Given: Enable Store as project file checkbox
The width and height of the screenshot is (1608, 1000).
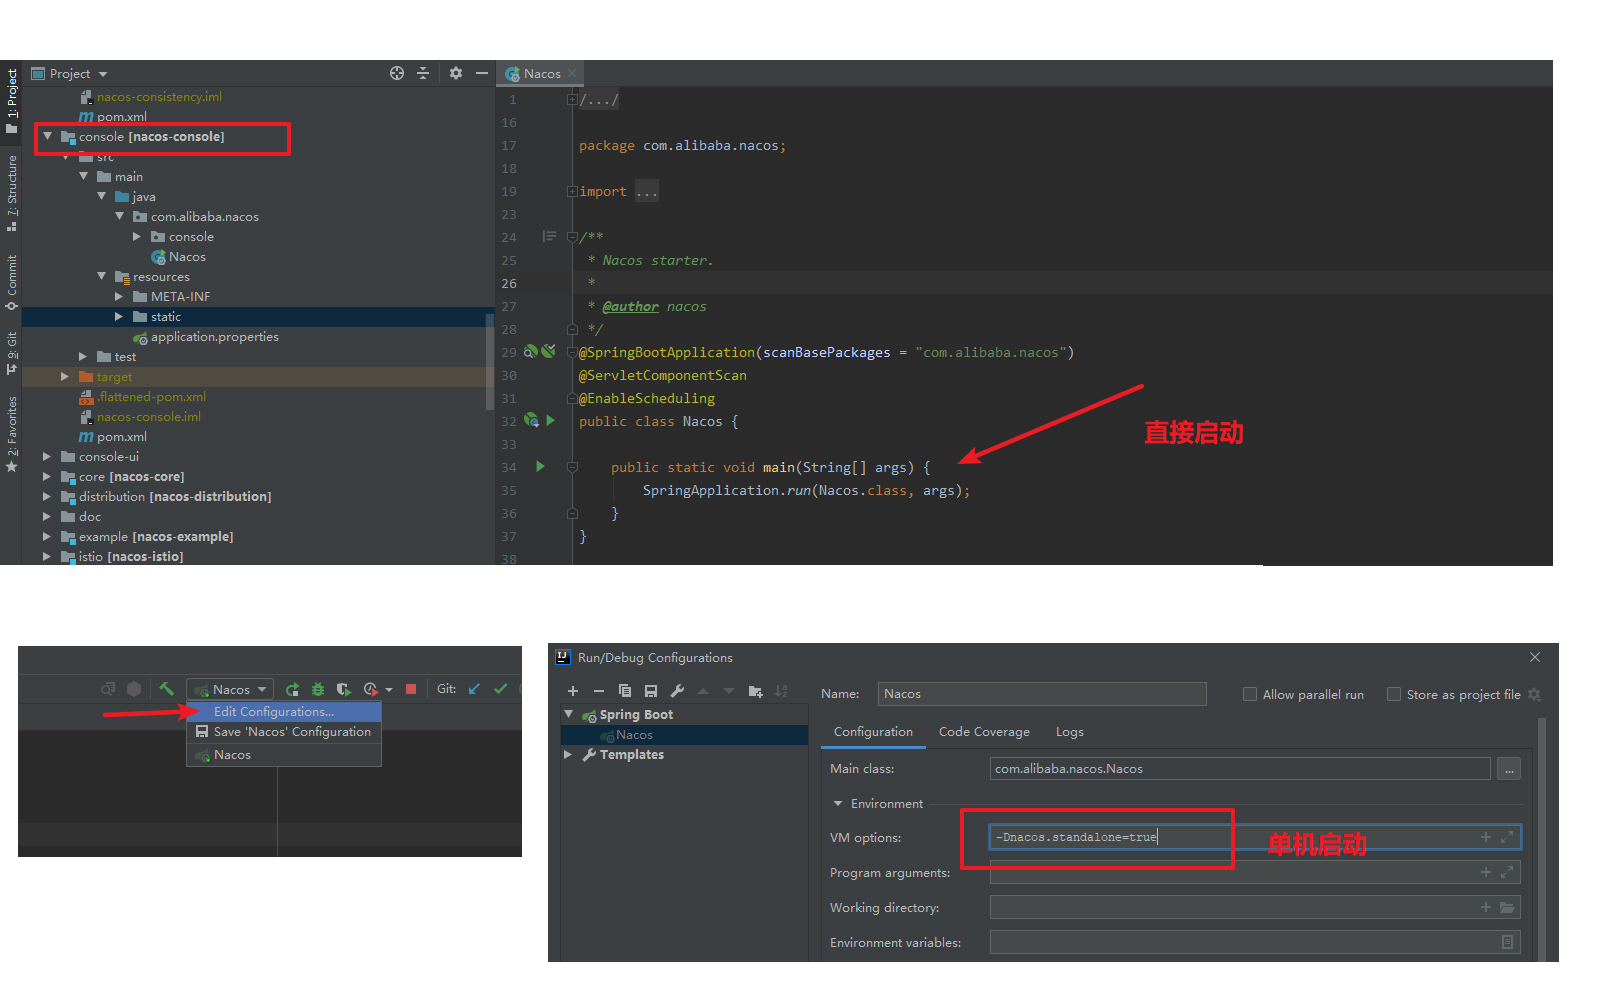Looking at the screenshot, I should 1394,694.
